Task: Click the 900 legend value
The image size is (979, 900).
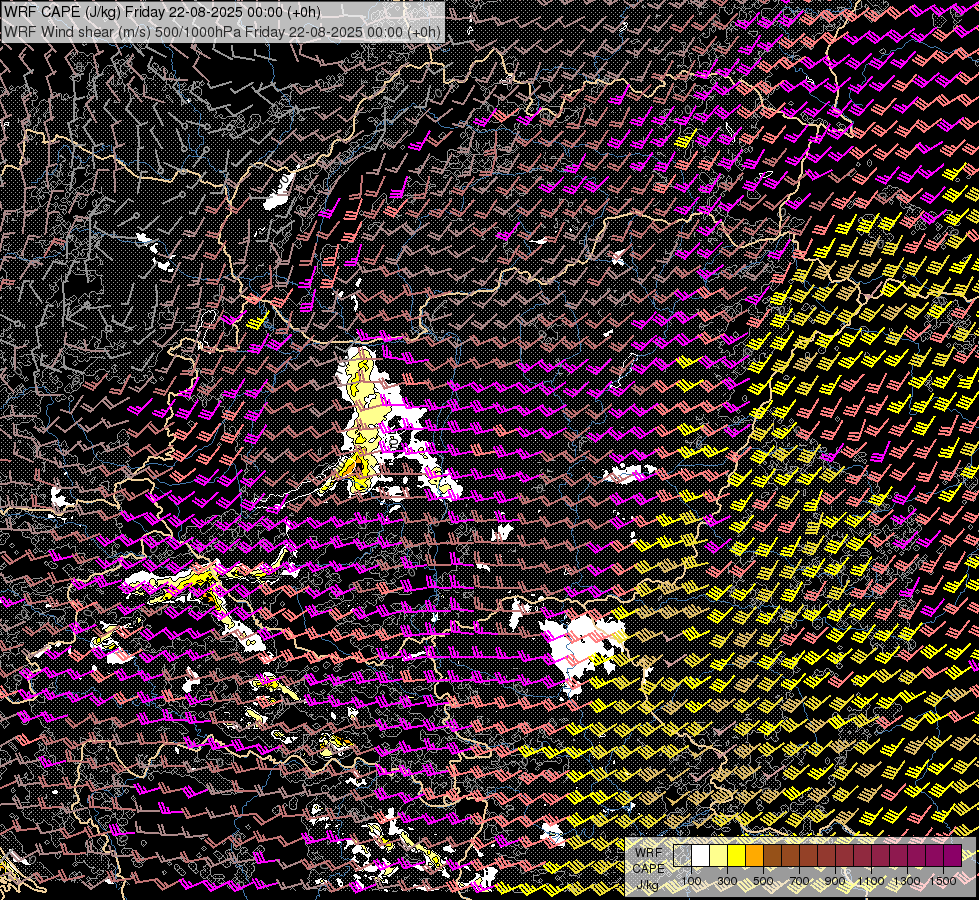Action: 835,881
